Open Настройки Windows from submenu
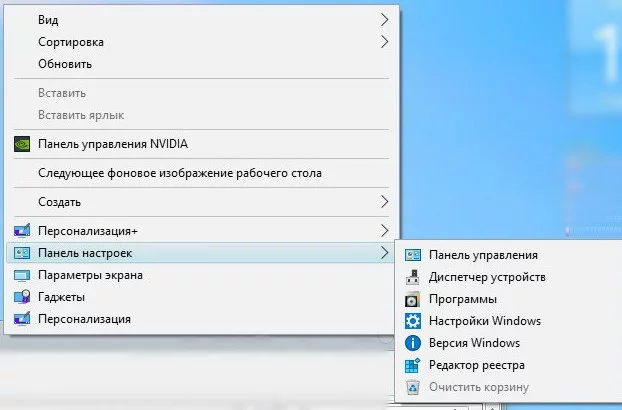Screen dimensions: 622x410 [509, 321]
